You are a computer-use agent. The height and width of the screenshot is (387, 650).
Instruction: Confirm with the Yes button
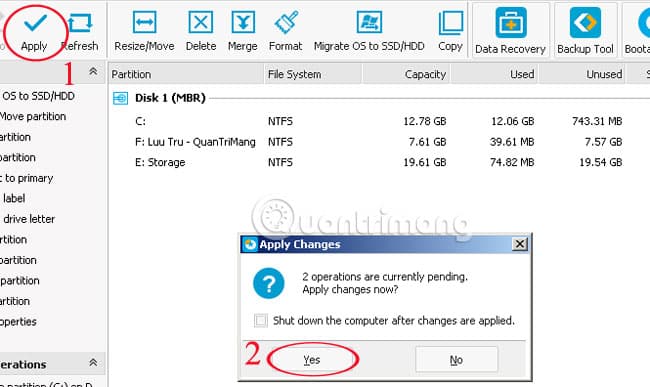[312, 360]
